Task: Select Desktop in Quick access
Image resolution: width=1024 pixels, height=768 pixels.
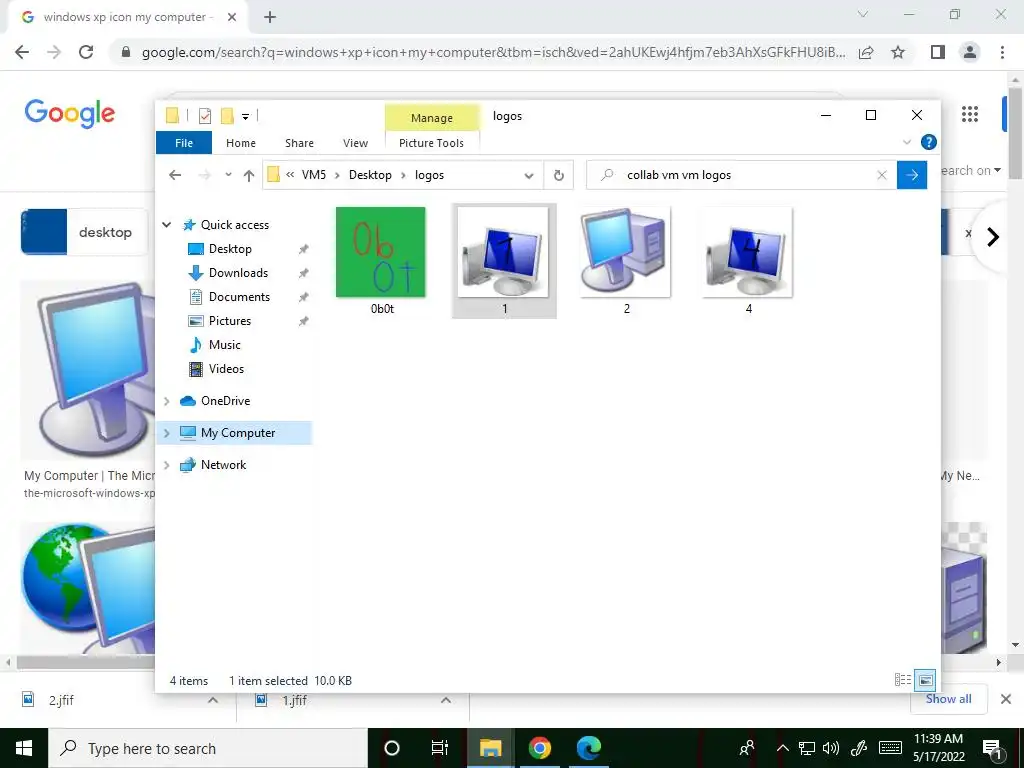Action: [230, 249]
